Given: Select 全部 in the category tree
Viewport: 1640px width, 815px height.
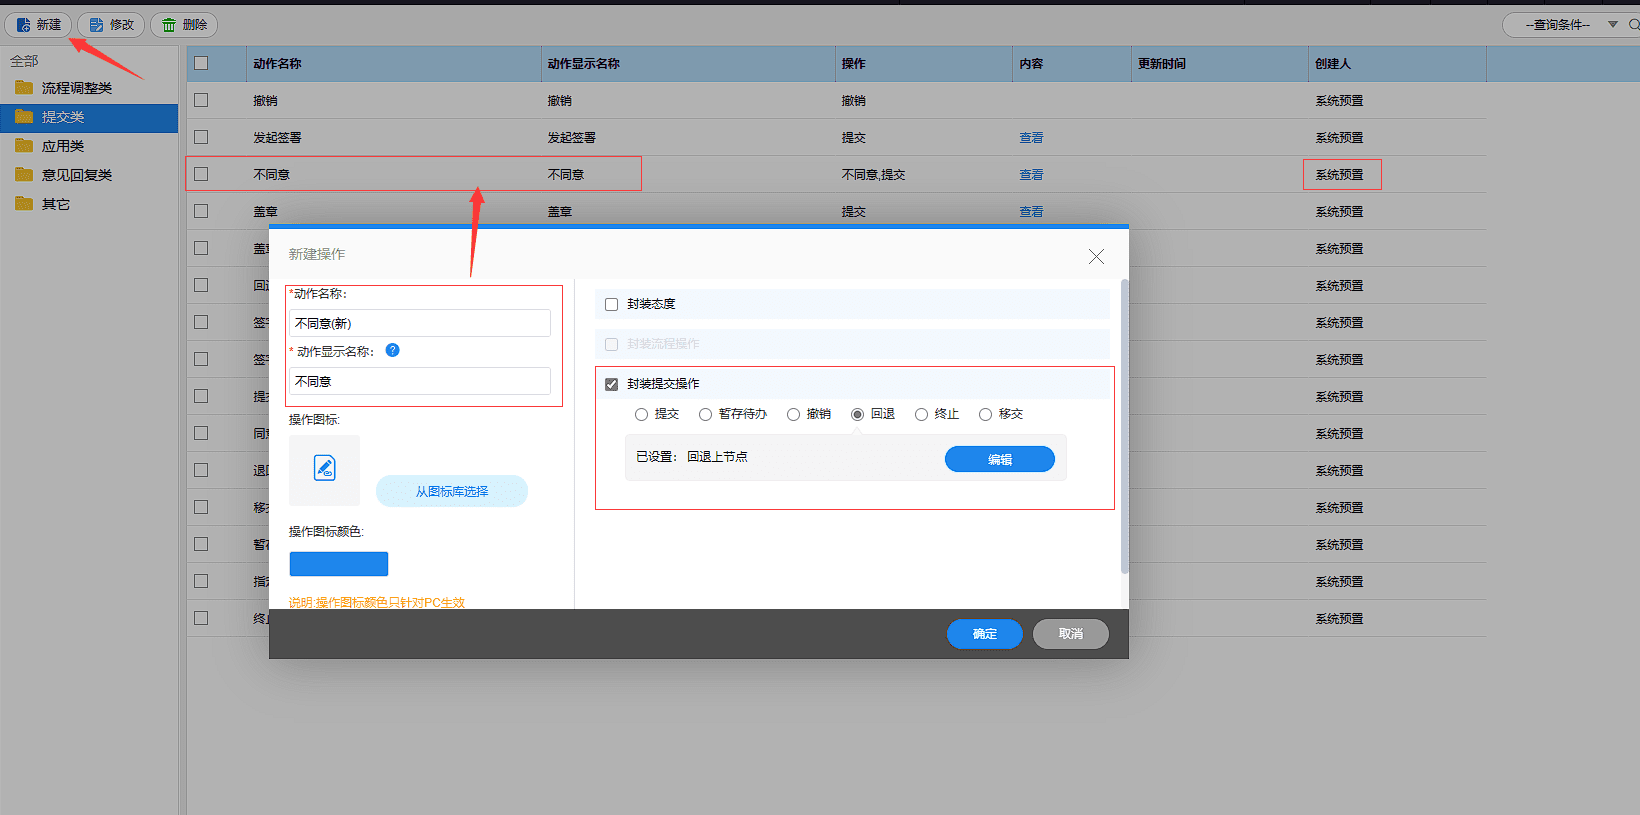Looking at the screenshot, I should (24, 61).
